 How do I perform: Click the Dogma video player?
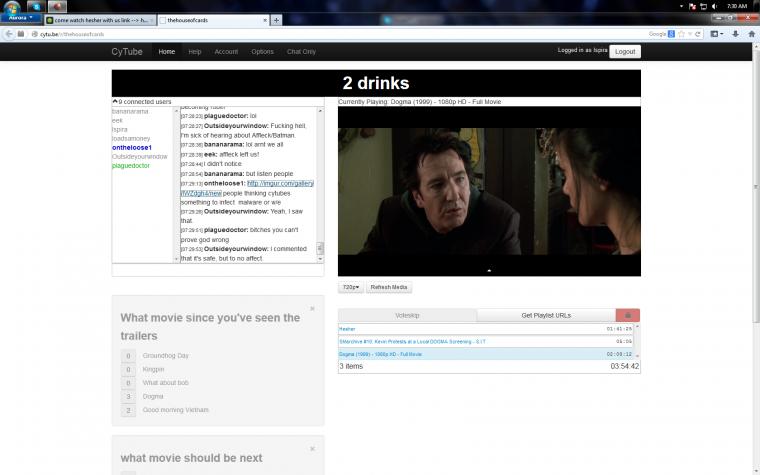[x=489, y=191]
